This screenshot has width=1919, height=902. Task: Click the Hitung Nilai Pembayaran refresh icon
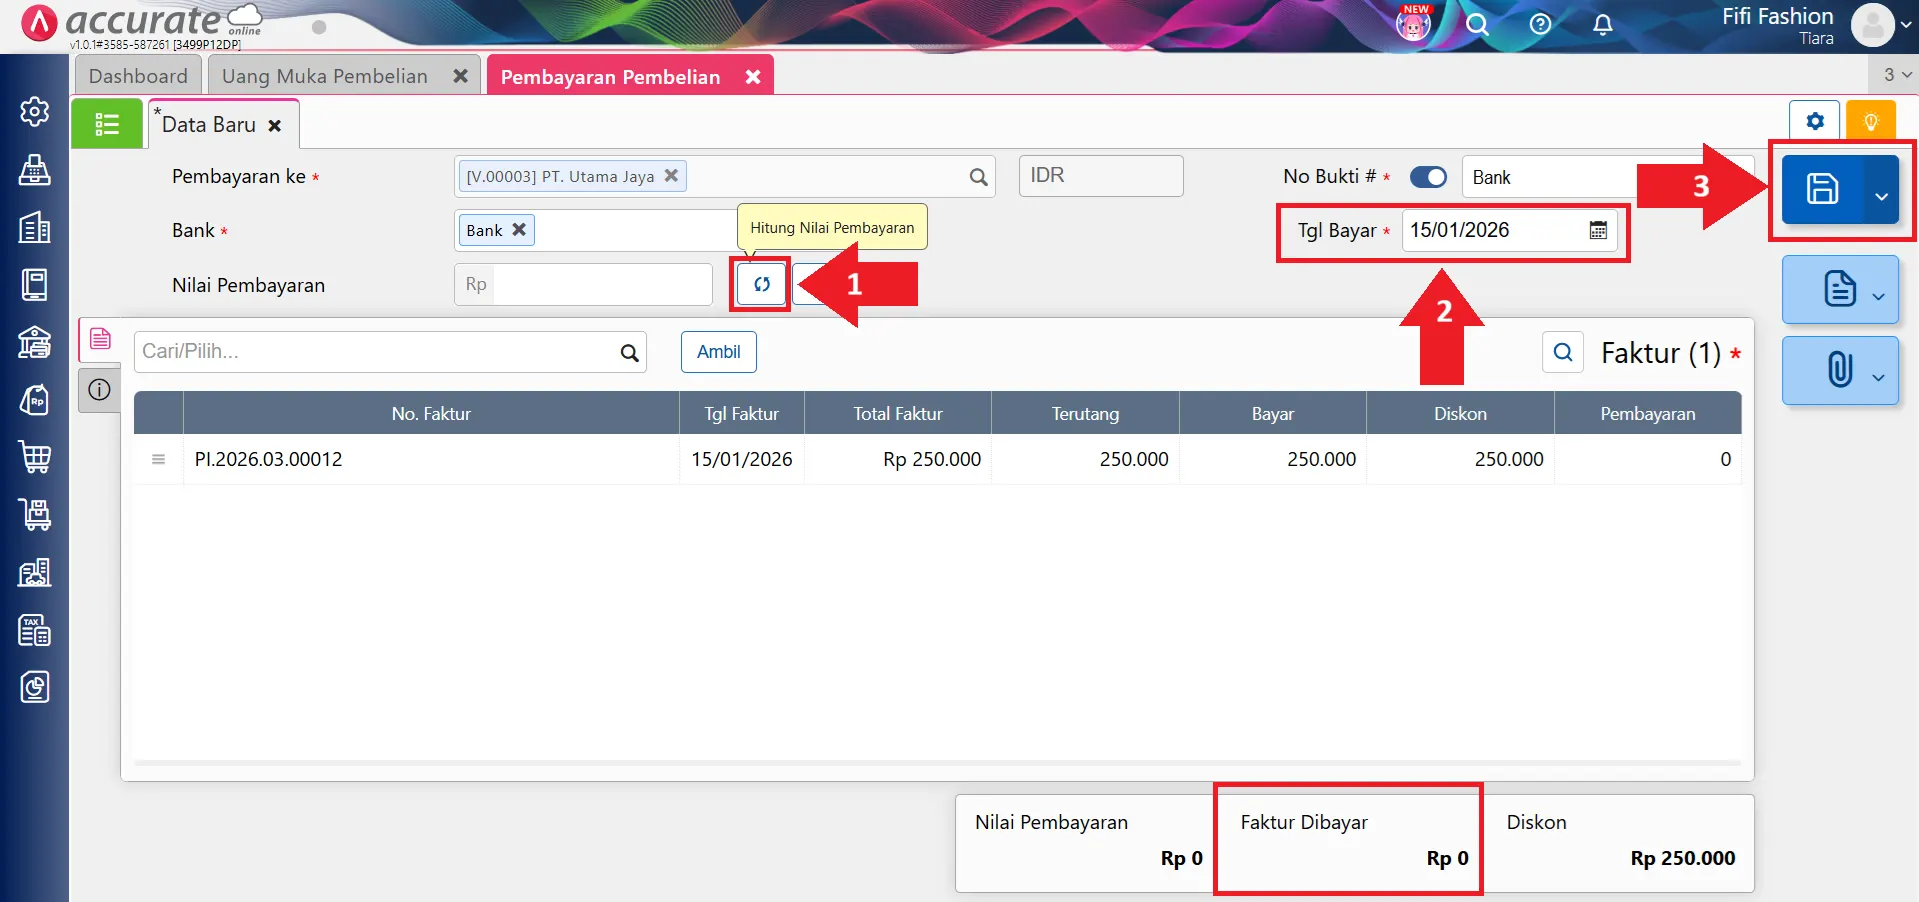click(x=761, y=284)
